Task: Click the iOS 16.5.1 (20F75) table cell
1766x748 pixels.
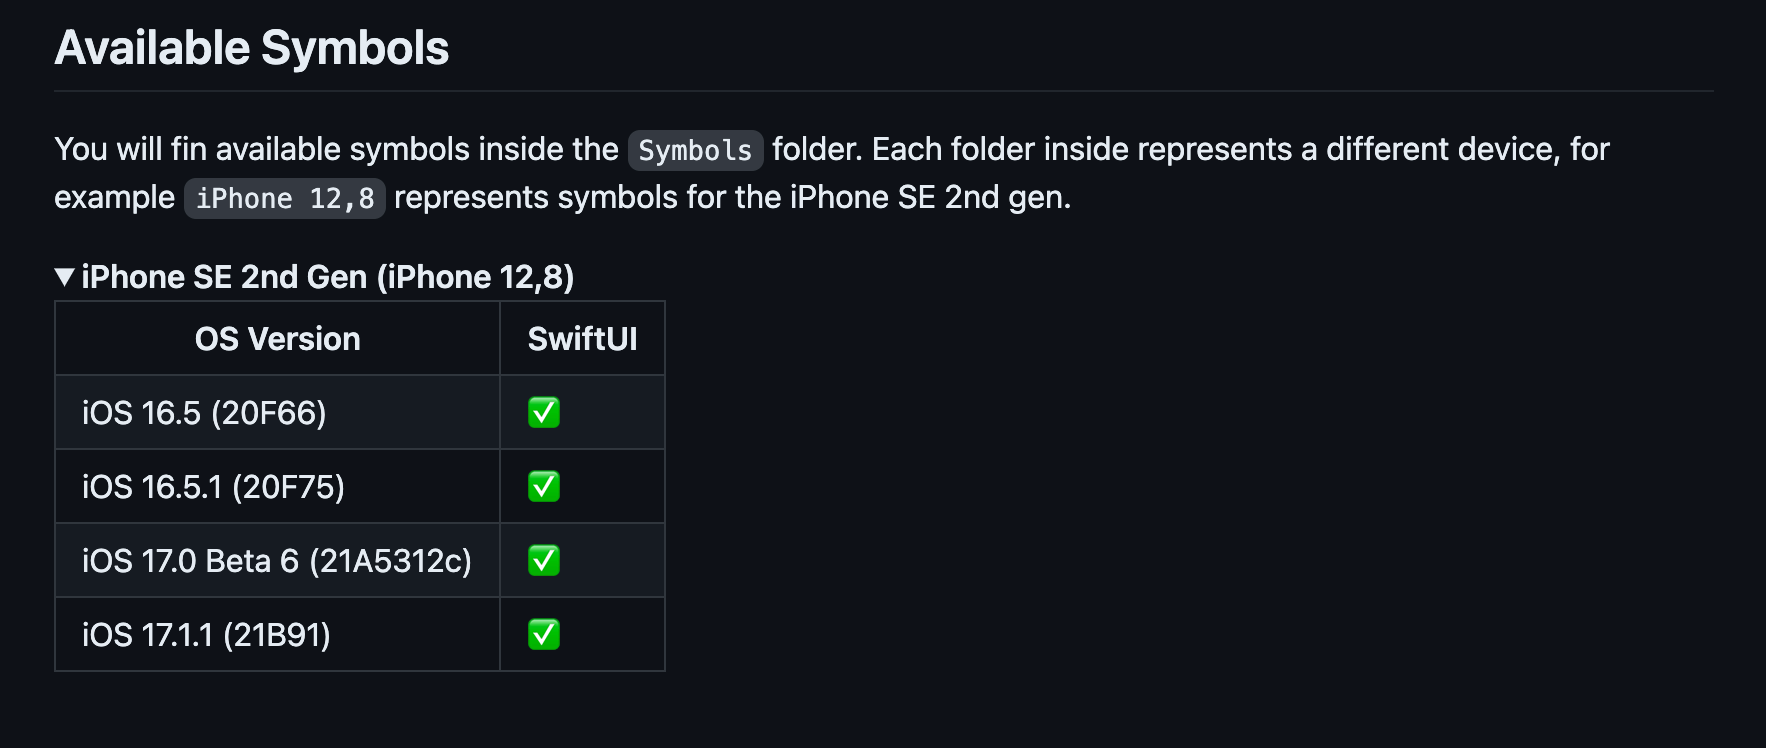Action: pos(213,486)
